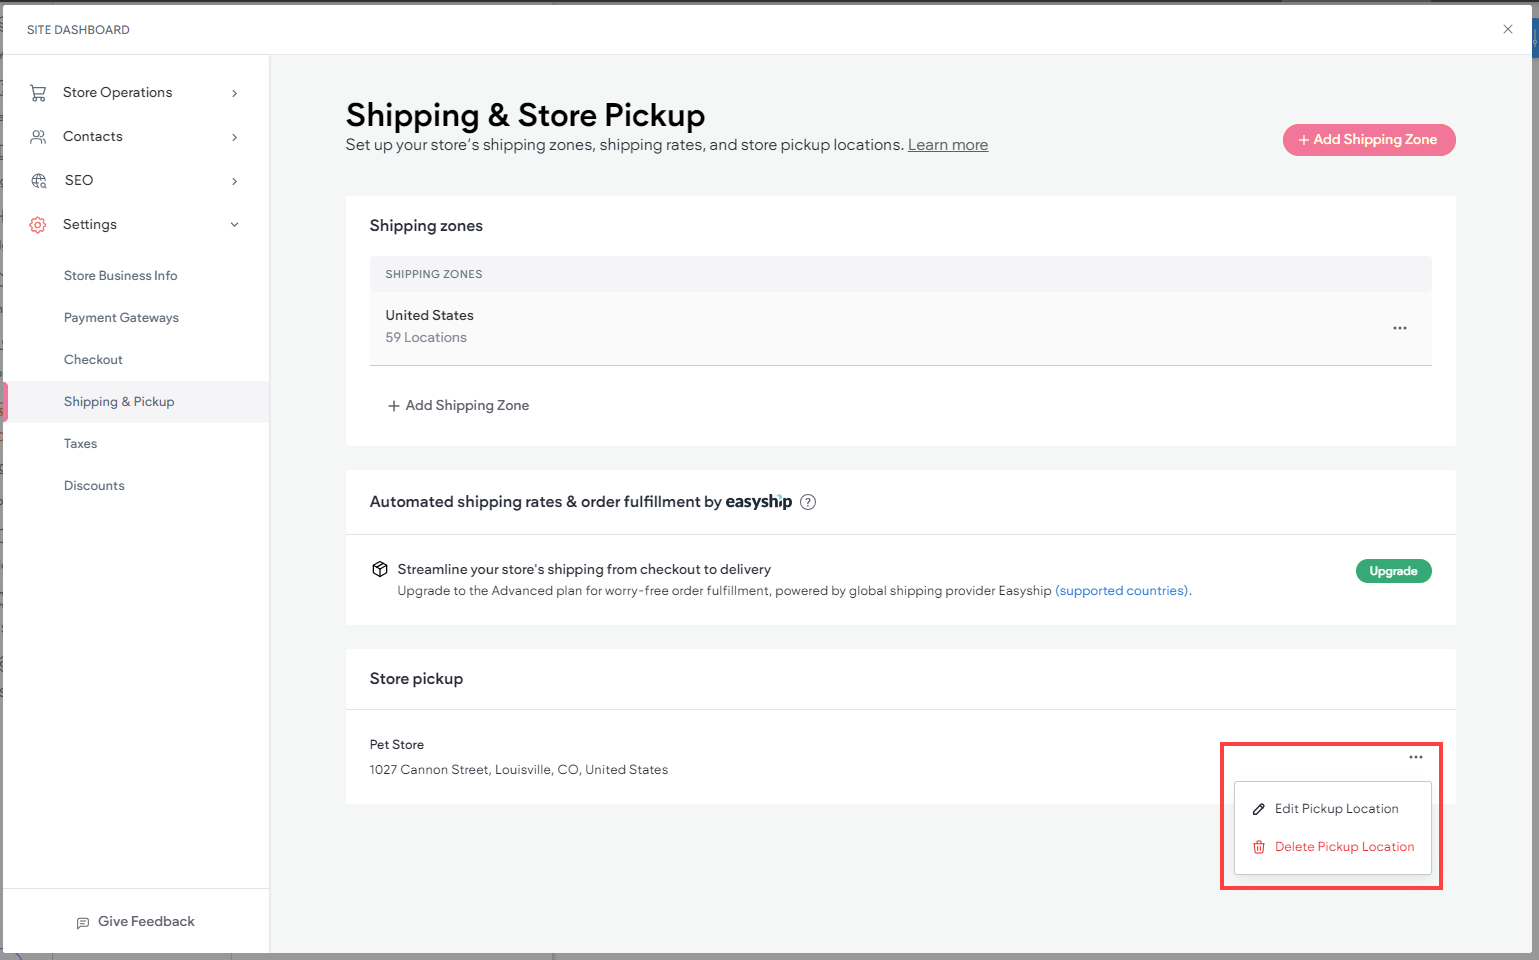Open the easyship help question mark icon
The image size is (1539, 960).
coord(808,501)
